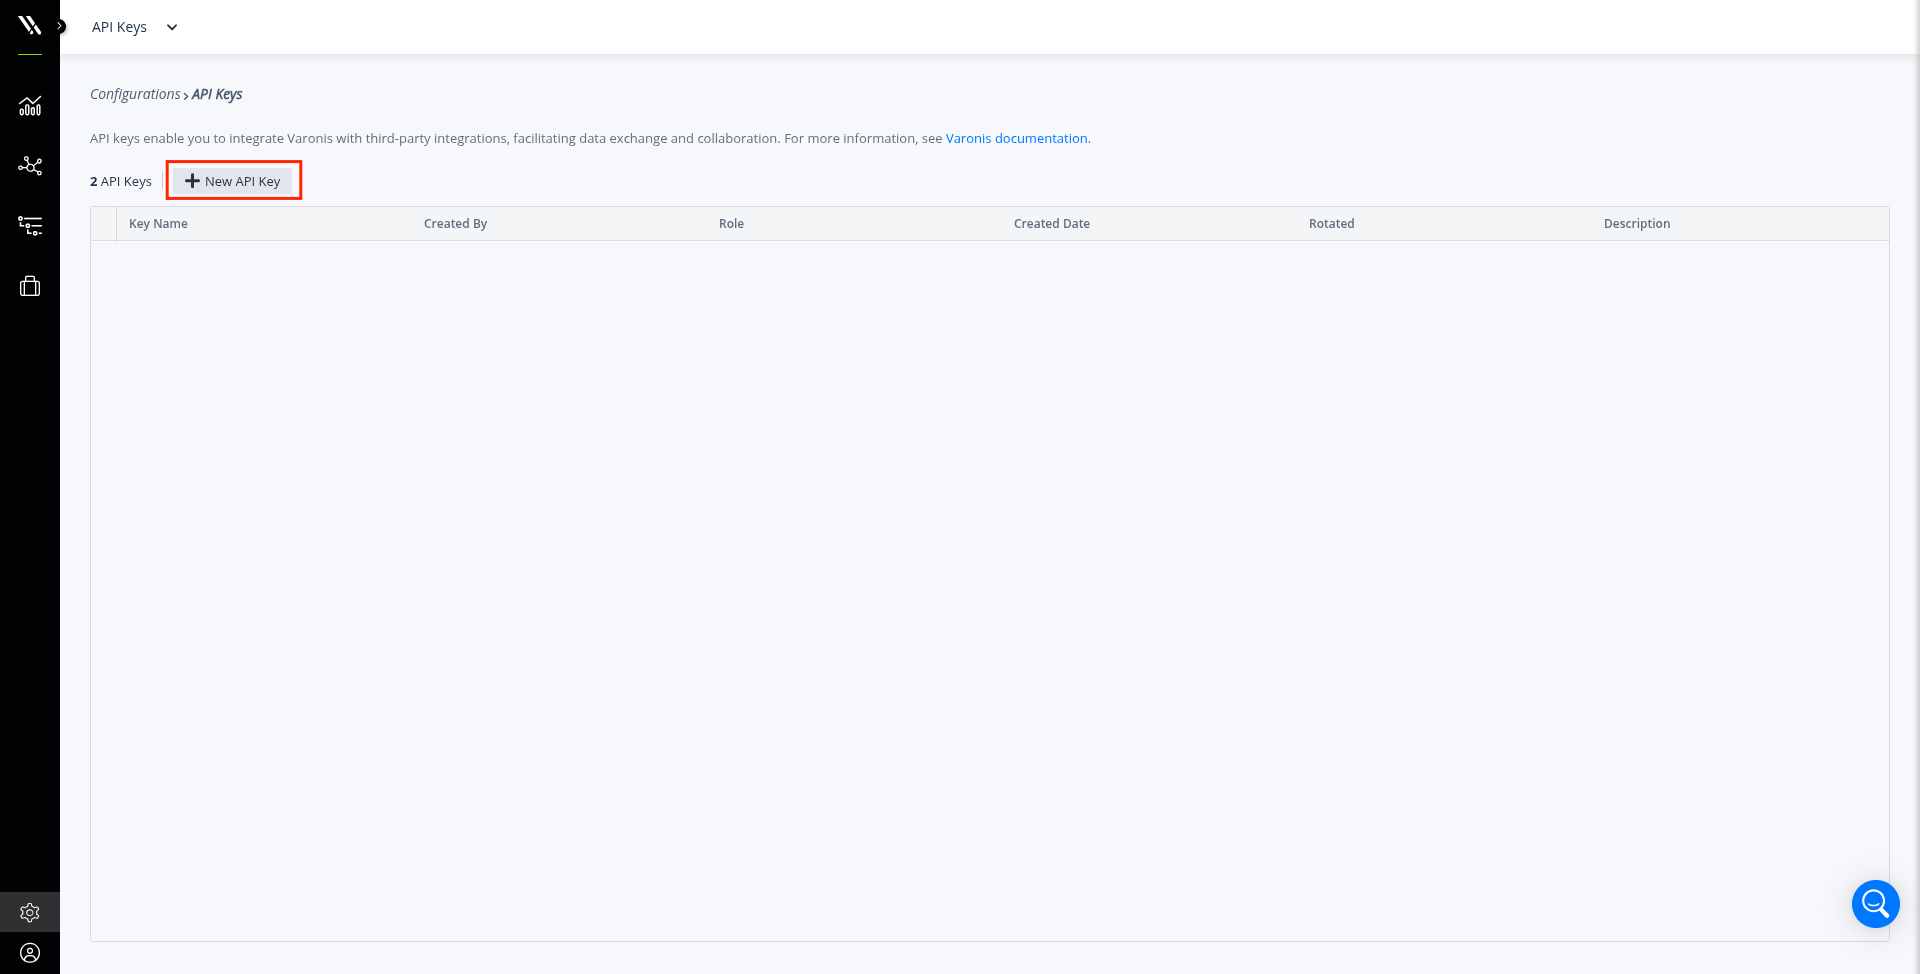Click the Rotated column header
The height and width of the screenshot is (974, 1920).
click(x=1331, y=224)
